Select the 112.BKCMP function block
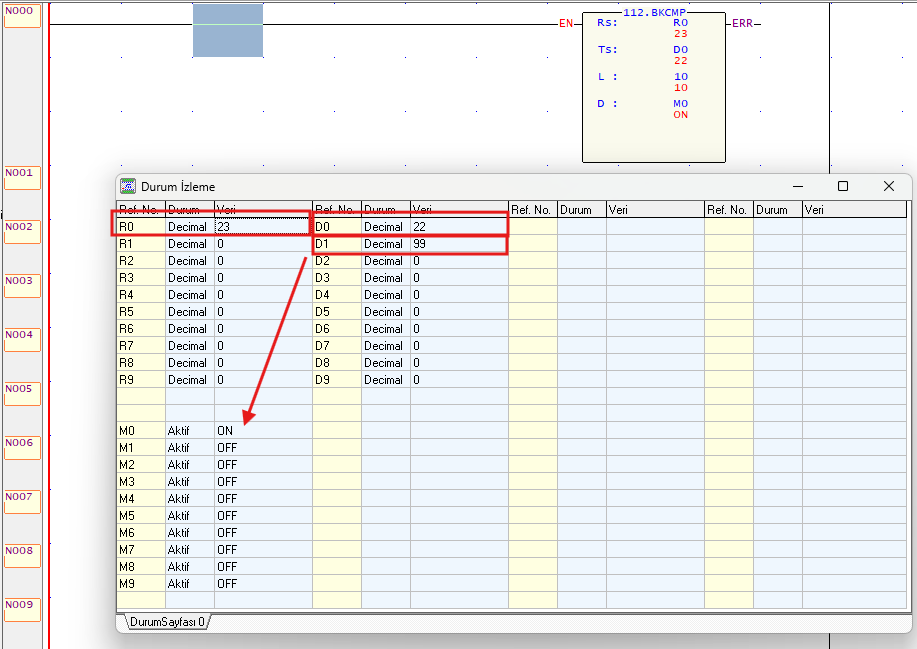This screenshot has width=917, height=649. pos(655,90)
